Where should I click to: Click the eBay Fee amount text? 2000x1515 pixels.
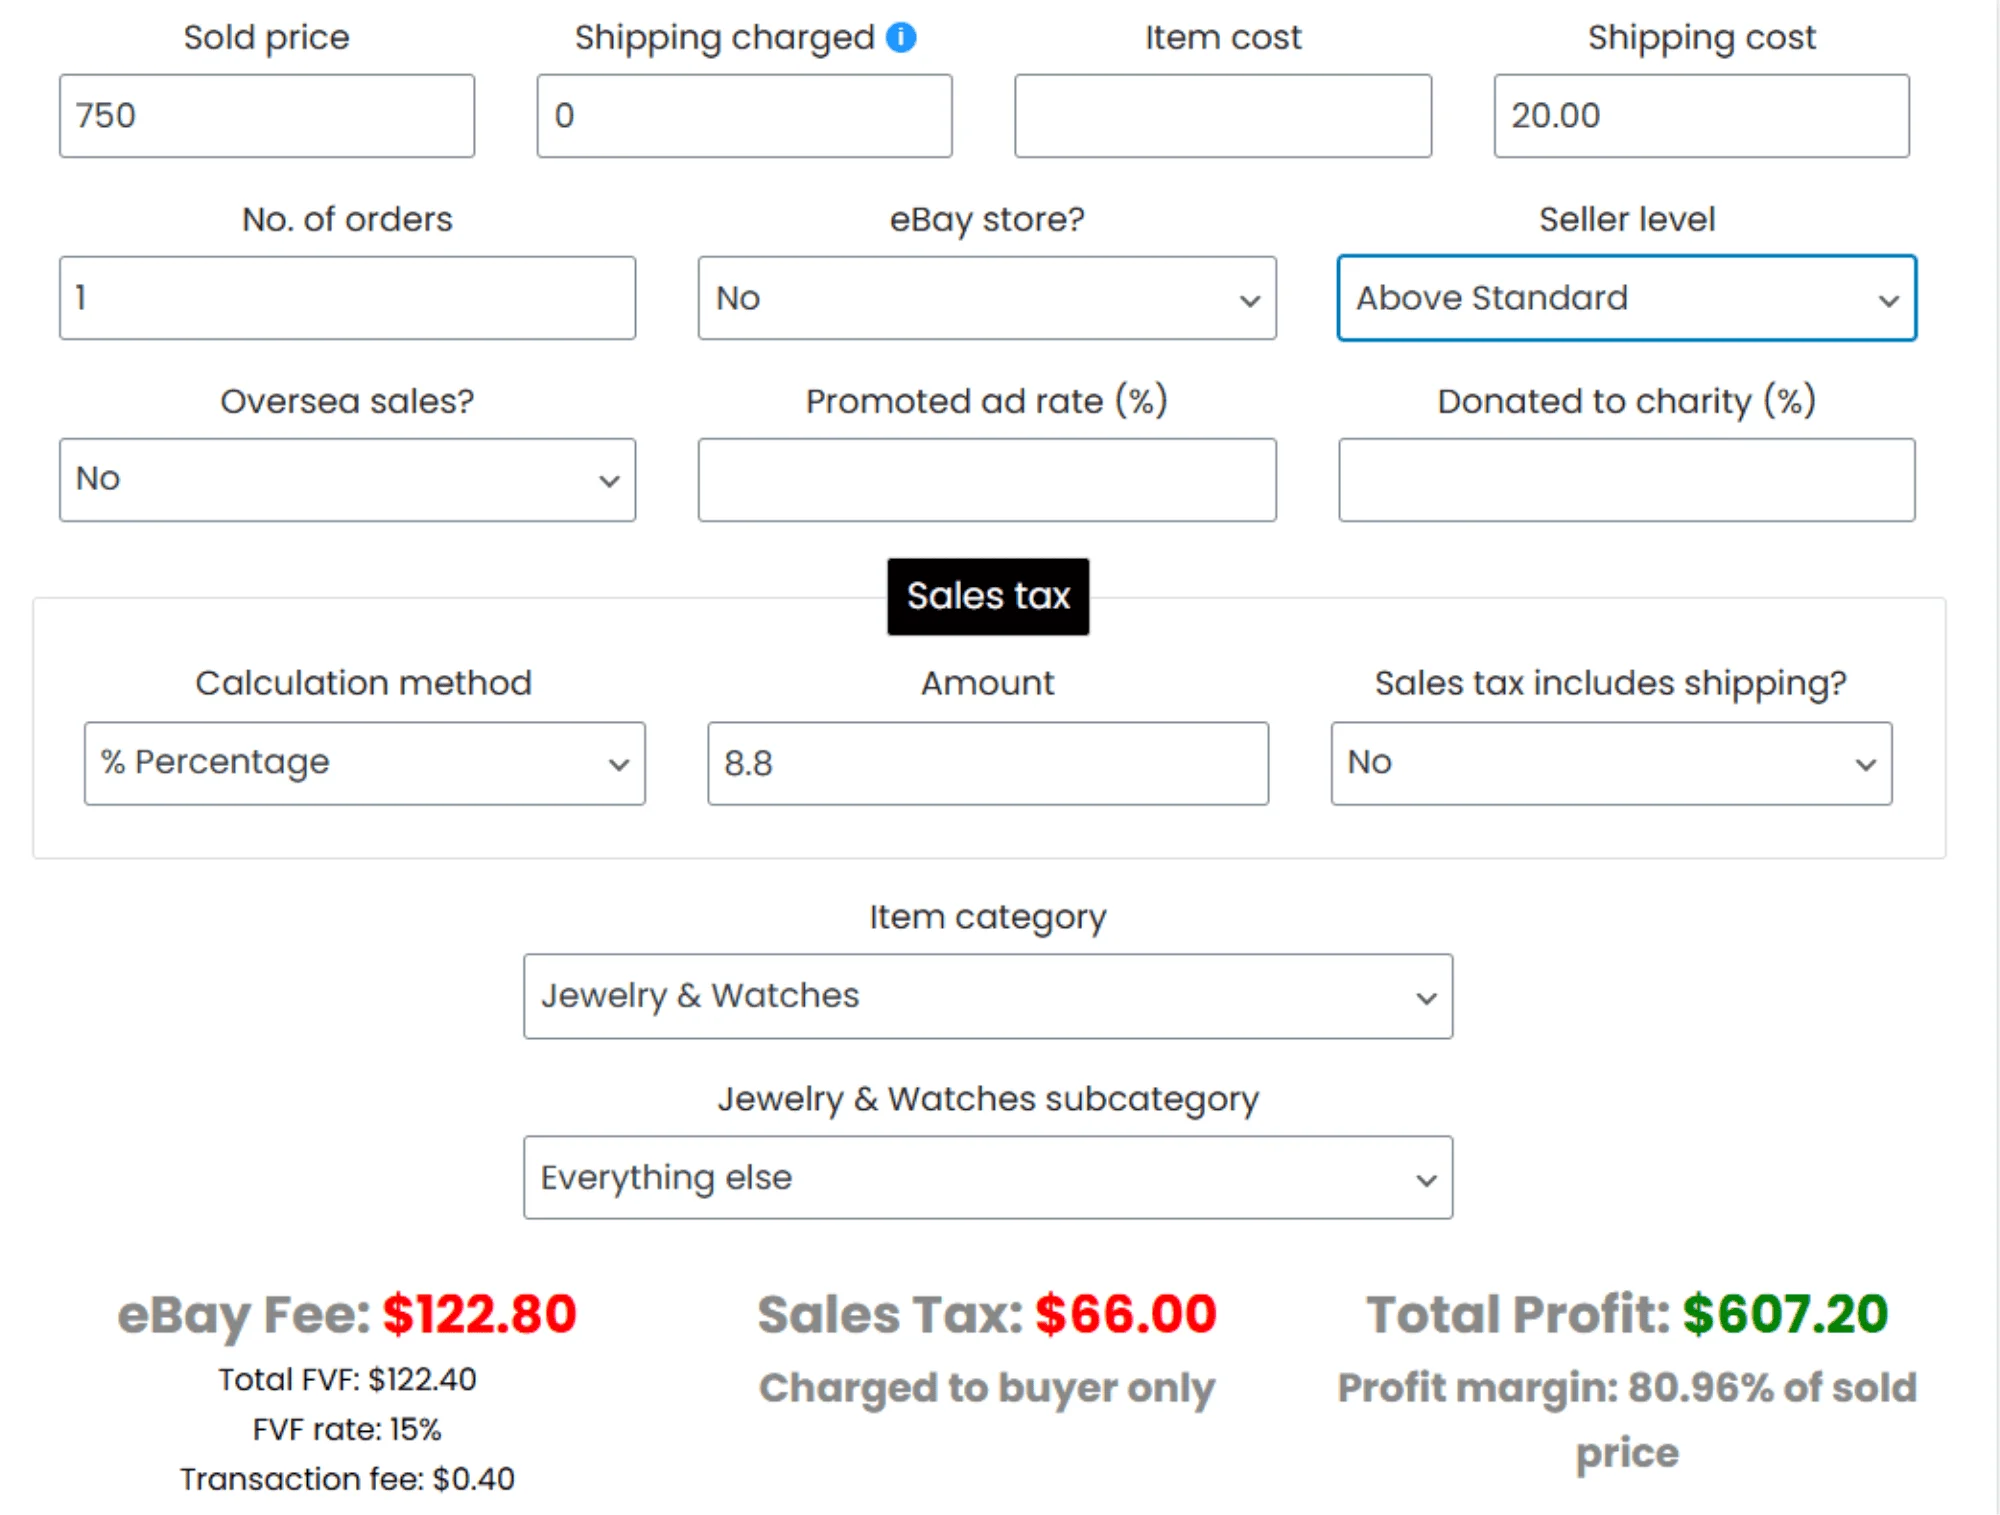click(x=479, y=1314)
